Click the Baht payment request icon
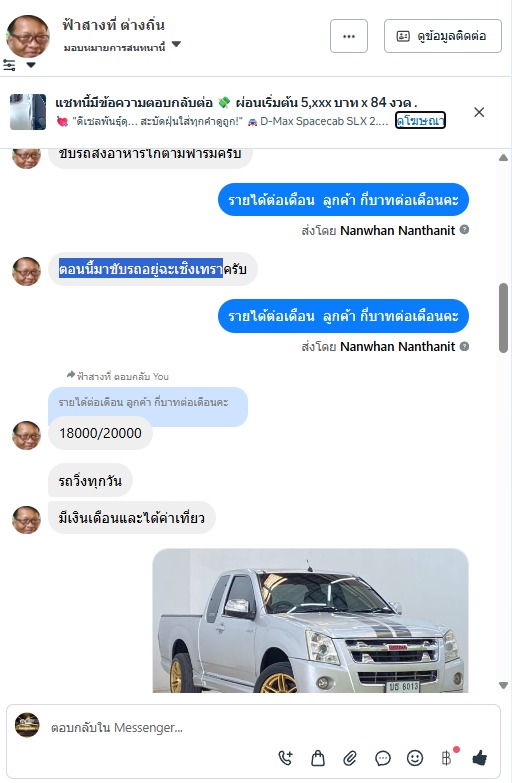This screenshot has height=783, width=512. 447,758
